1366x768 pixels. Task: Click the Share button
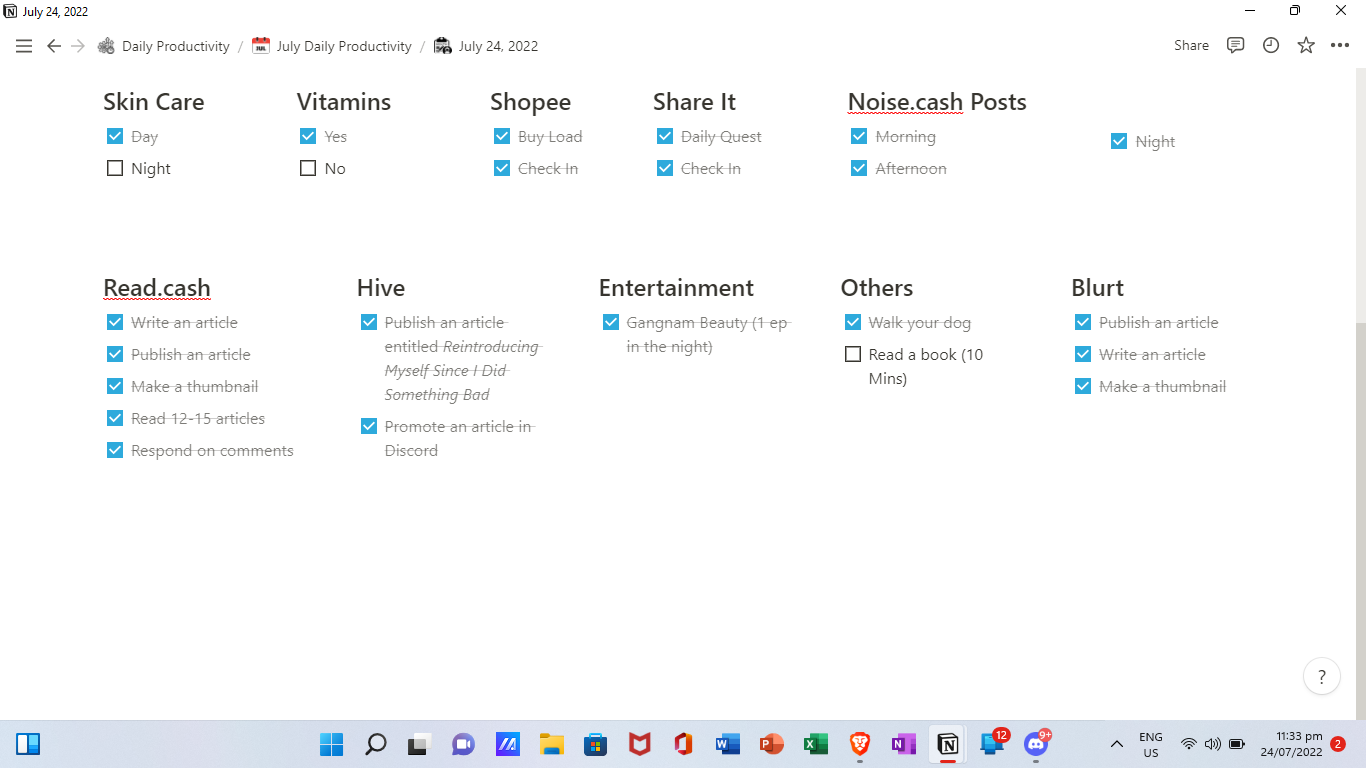pos(1191,46)
